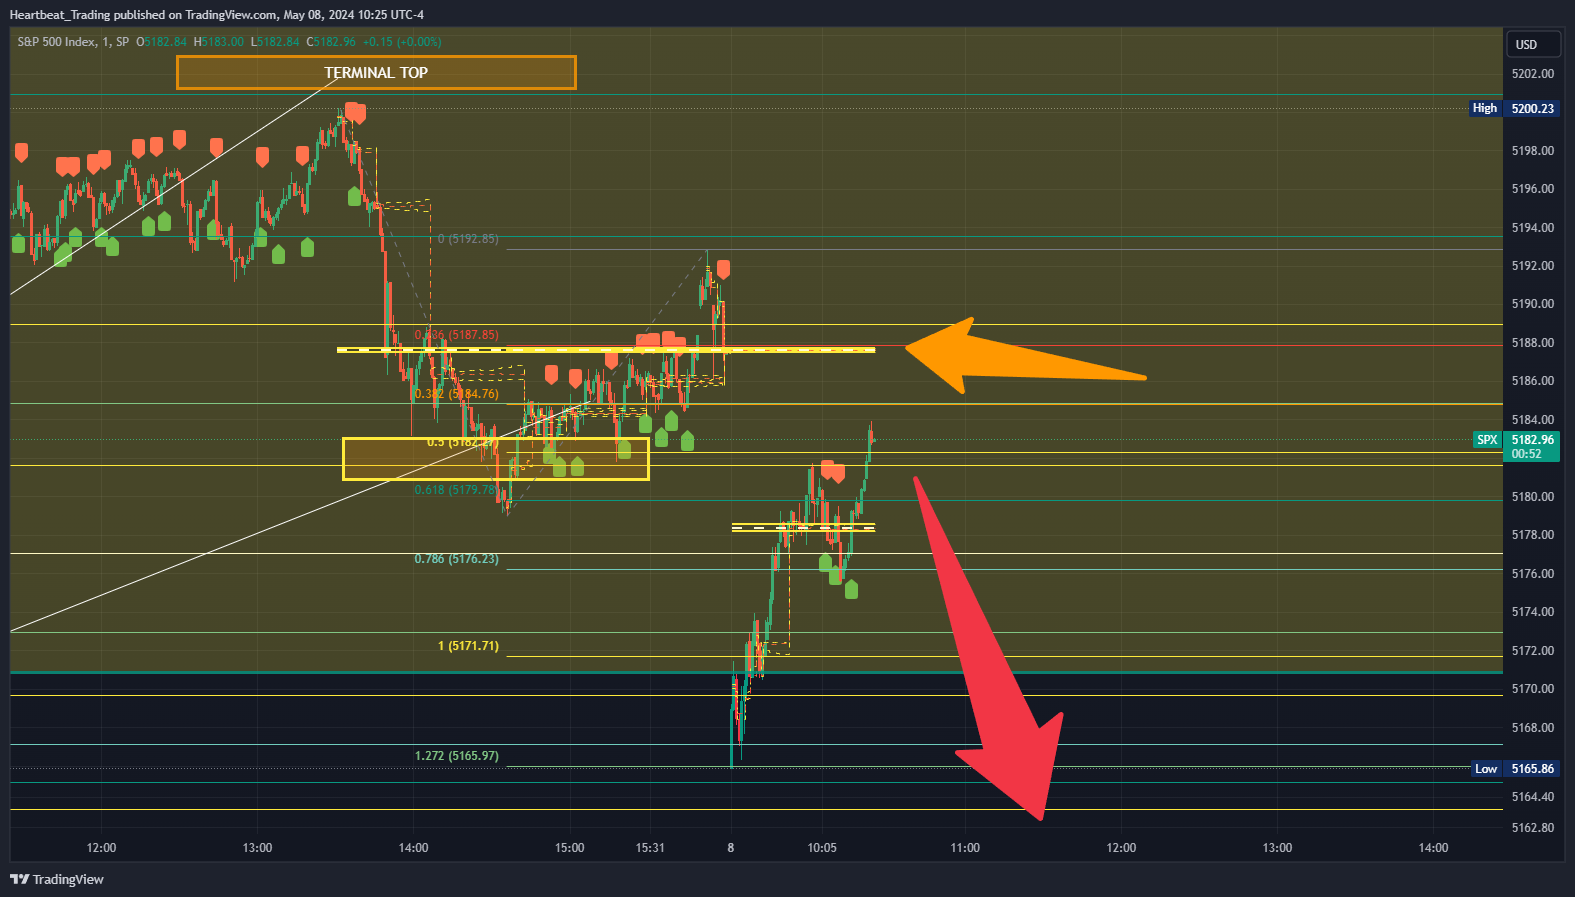Select the Fibonacci 0 (5192.85) label
Screen dimensions: 1575x897
tap(468, 239)
